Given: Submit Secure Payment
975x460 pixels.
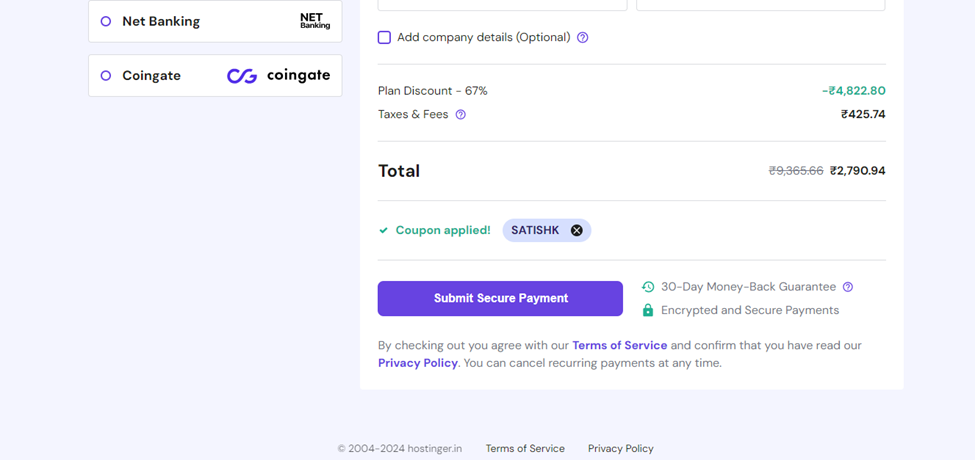Looking at the screenshot, I should coord(500,298).
